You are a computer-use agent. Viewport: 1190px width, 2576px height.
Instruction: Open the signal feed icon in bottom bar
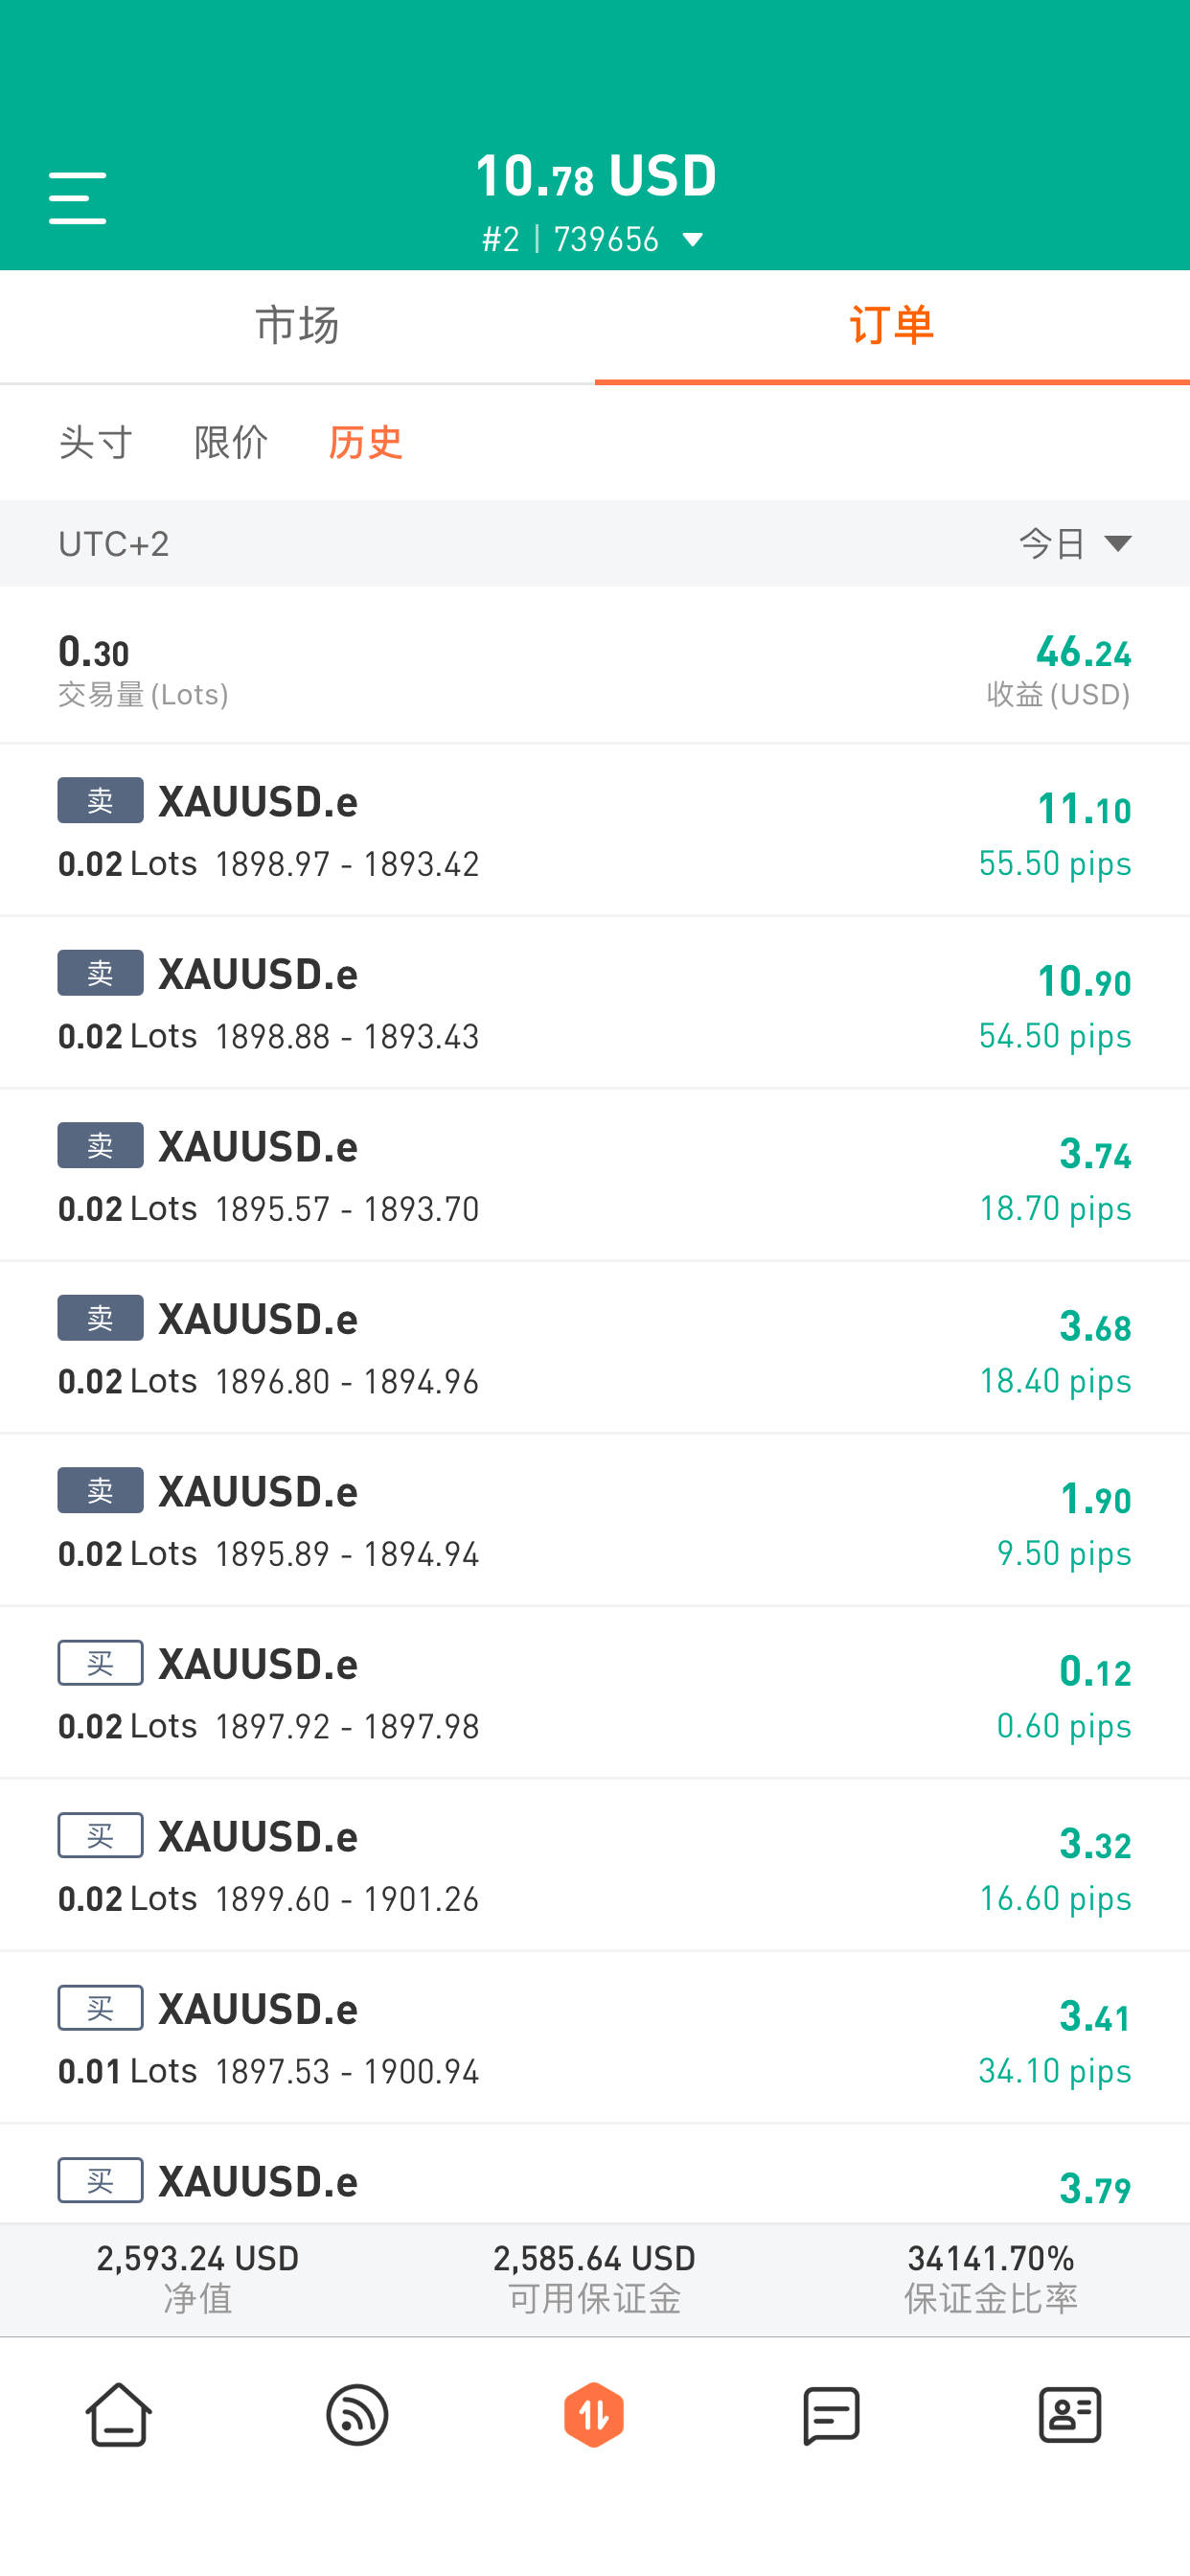click(357, 2414)
